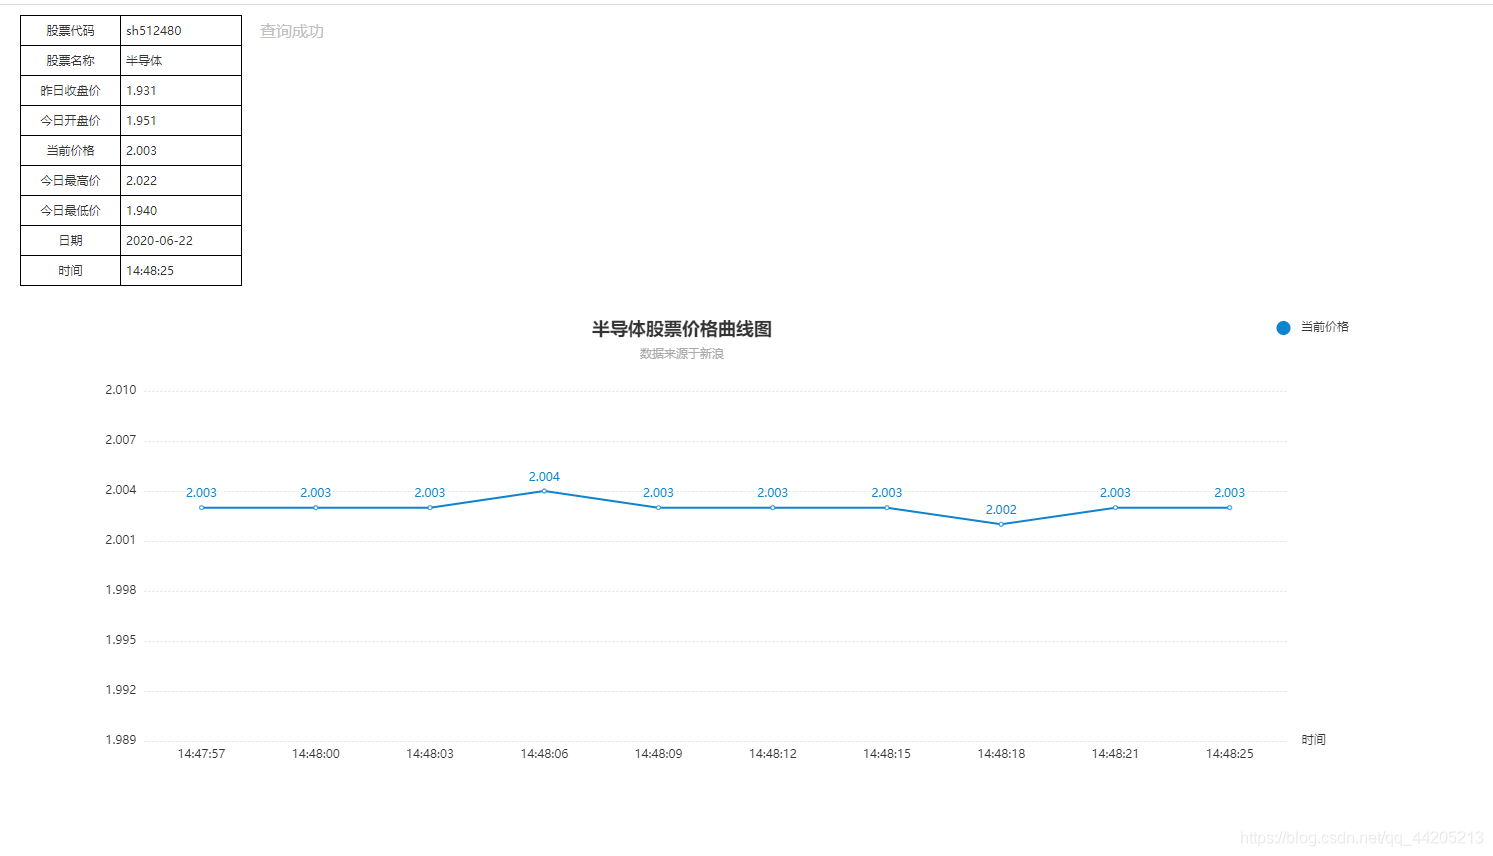The image size is (1493, 856).
Task: Click the data point at 14:48:09
Action: [x=658, y=508]
